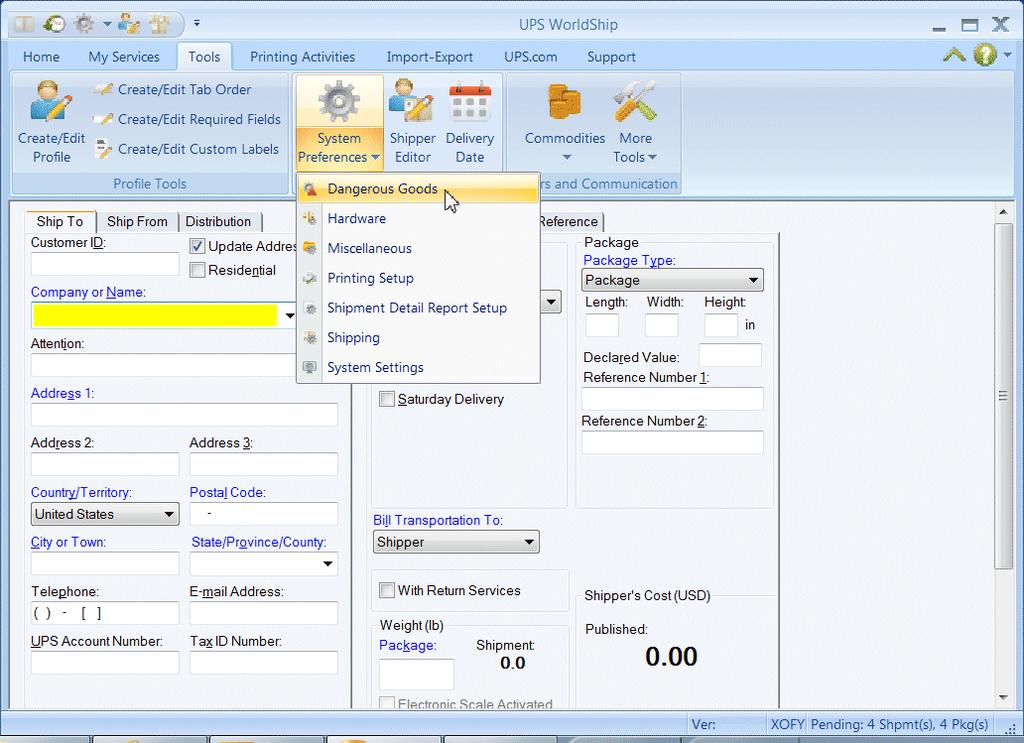This screenshot has width=1024, height=743.
Task: Click the person with pencil quick access icon
Action: point(129,24)
